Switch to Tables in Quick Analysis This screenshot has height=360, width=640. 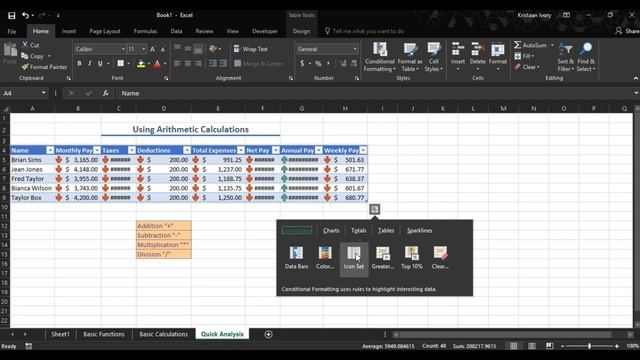point(386,231)
